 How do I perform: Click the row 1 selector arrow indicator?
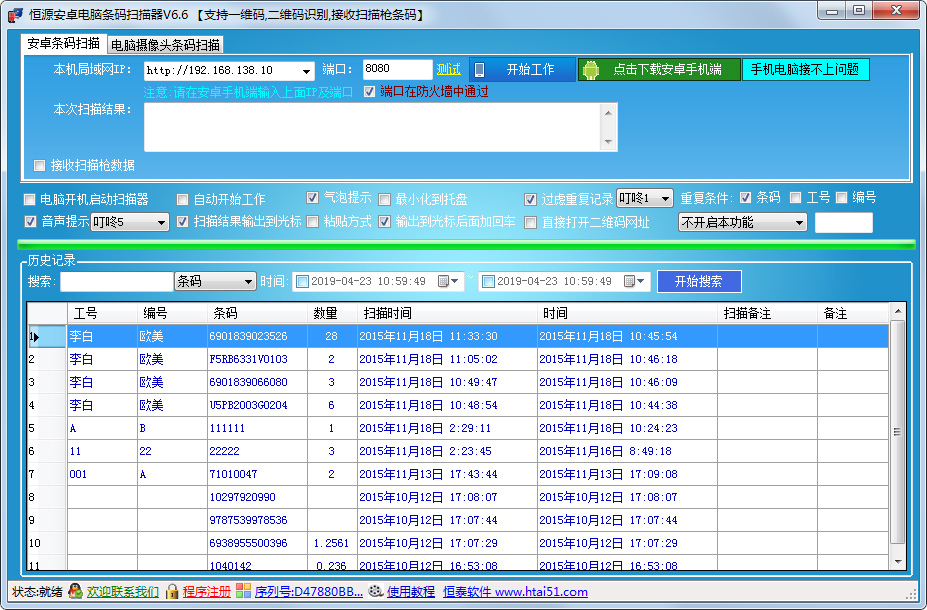34,336
